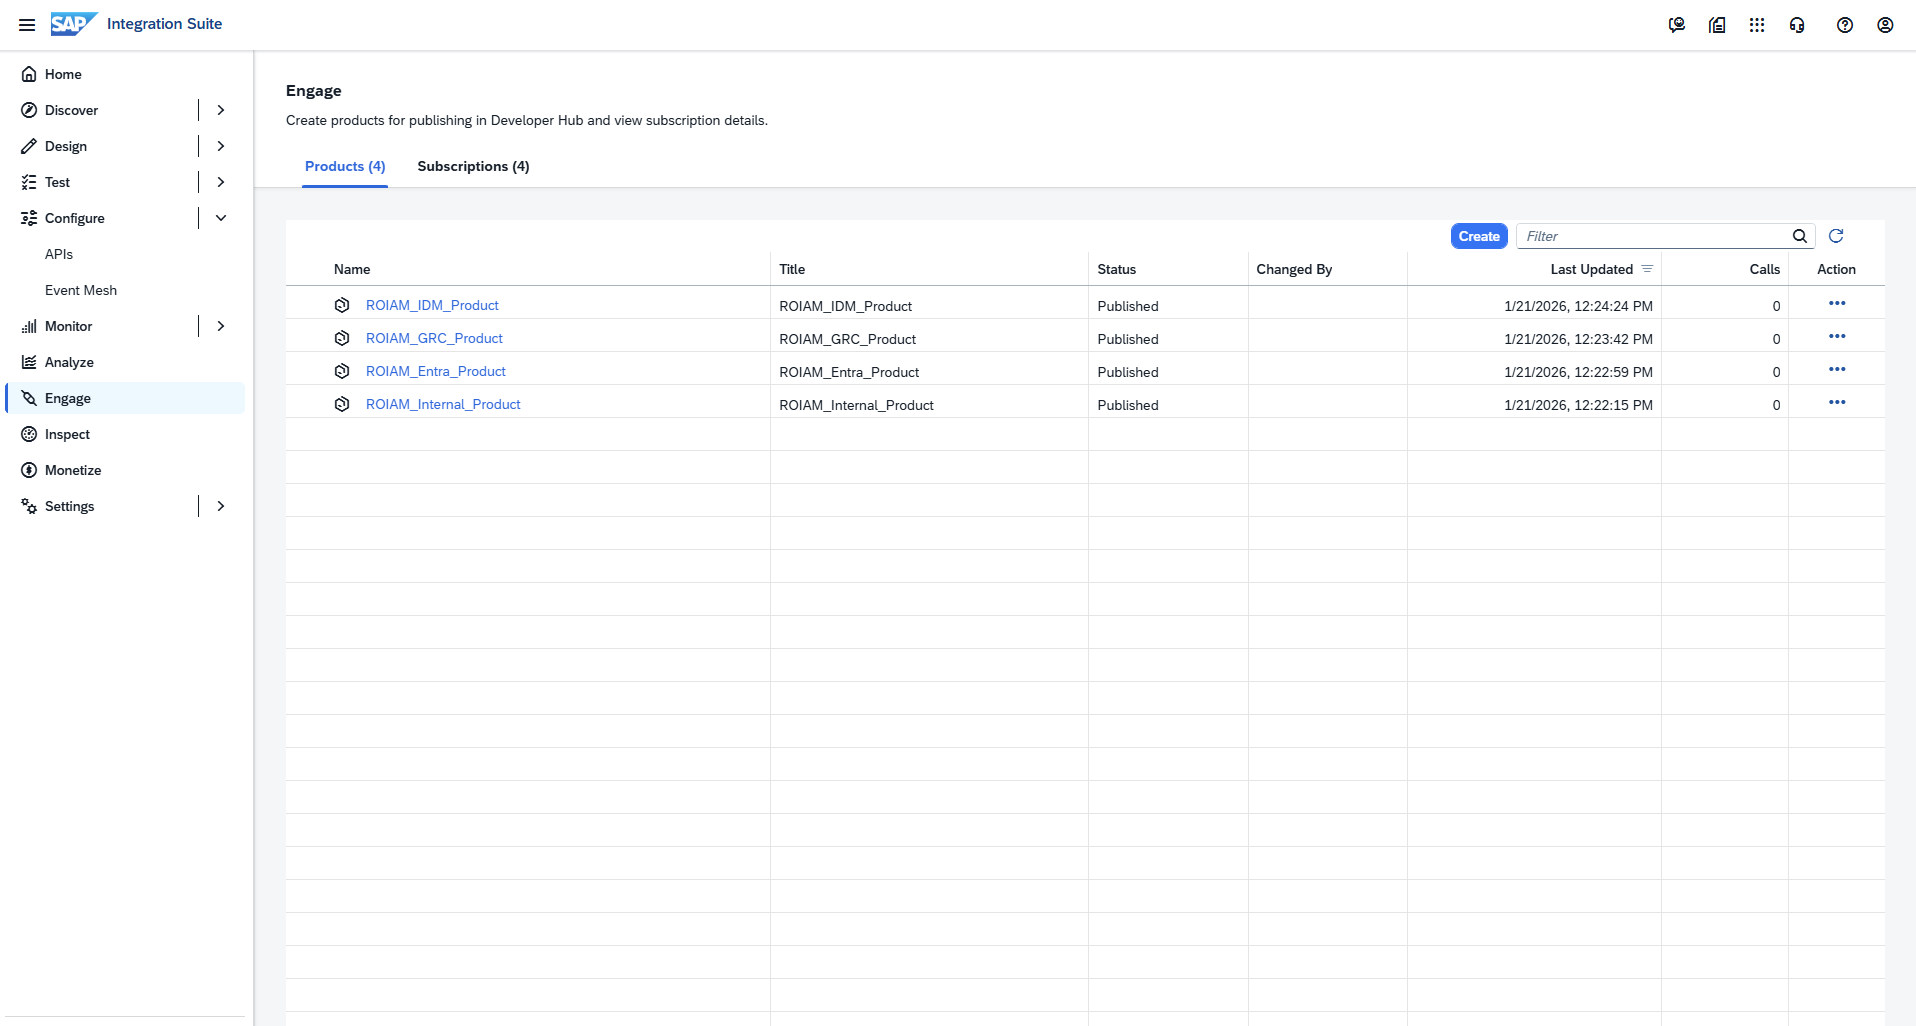Open the feedback chat icon in the header
1916x1026 pixels.
coord(1677,24)
